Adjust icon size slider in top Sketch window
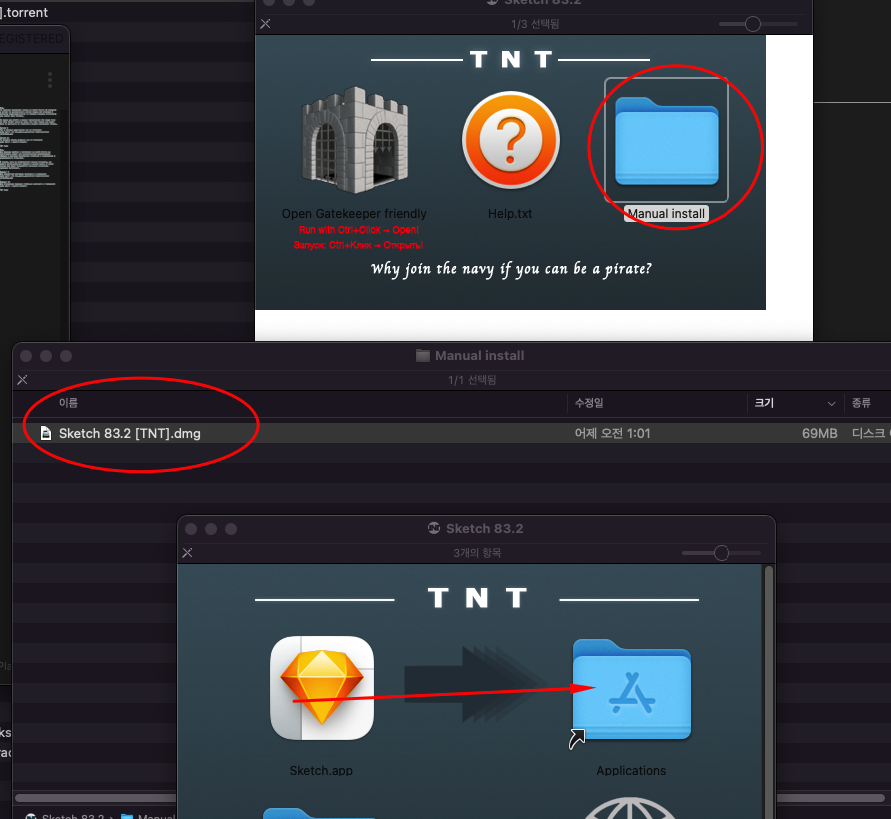Image resolution: width=891 pixels, height=819 pixels. click(x=752, y=24)
